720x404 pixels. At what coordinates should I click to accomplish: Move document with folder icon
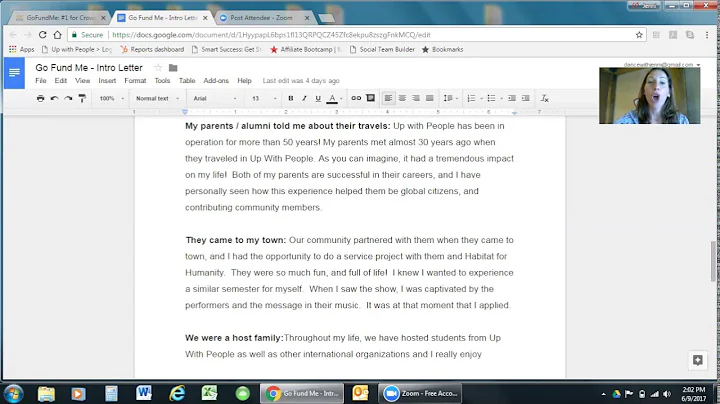click(x=173, y=68)
